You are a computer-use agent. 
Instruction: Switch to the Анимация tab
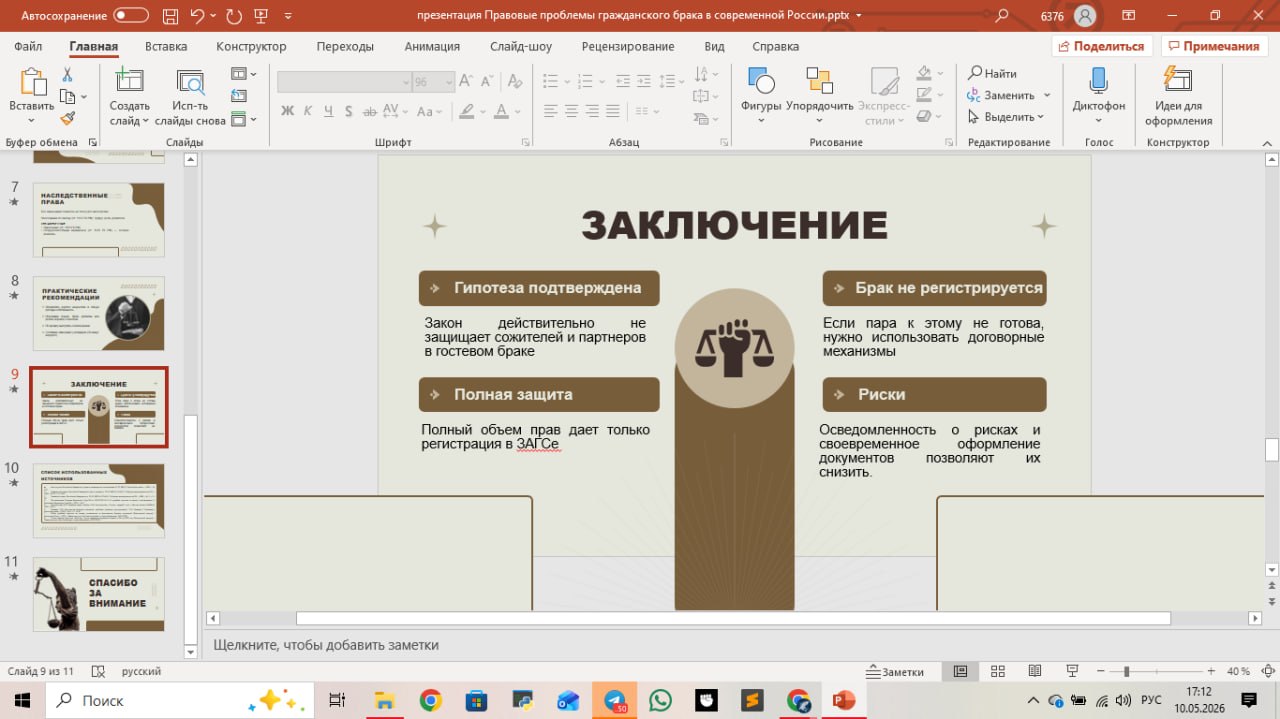pos(432,46)
